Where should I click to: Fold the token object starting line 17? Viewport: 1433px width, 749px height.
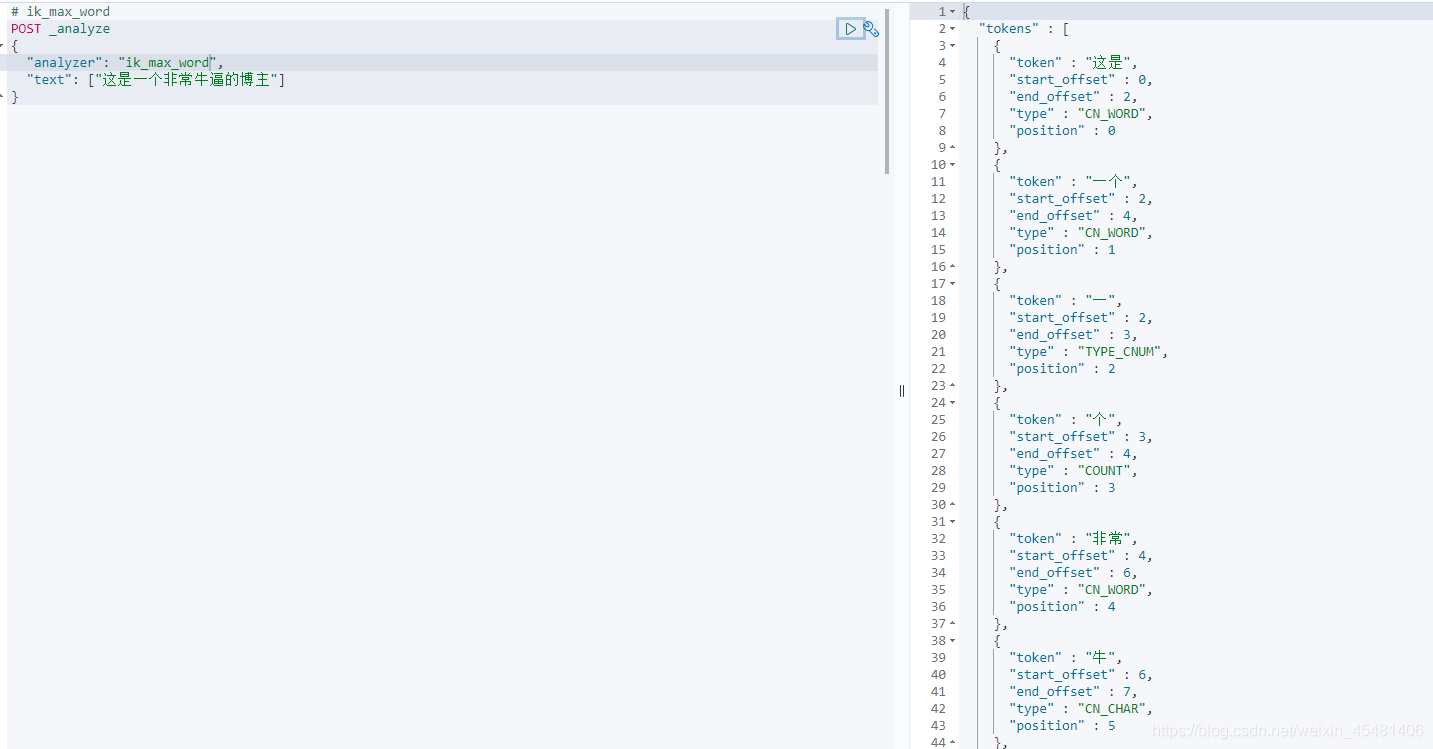click(x=952, y=284)
